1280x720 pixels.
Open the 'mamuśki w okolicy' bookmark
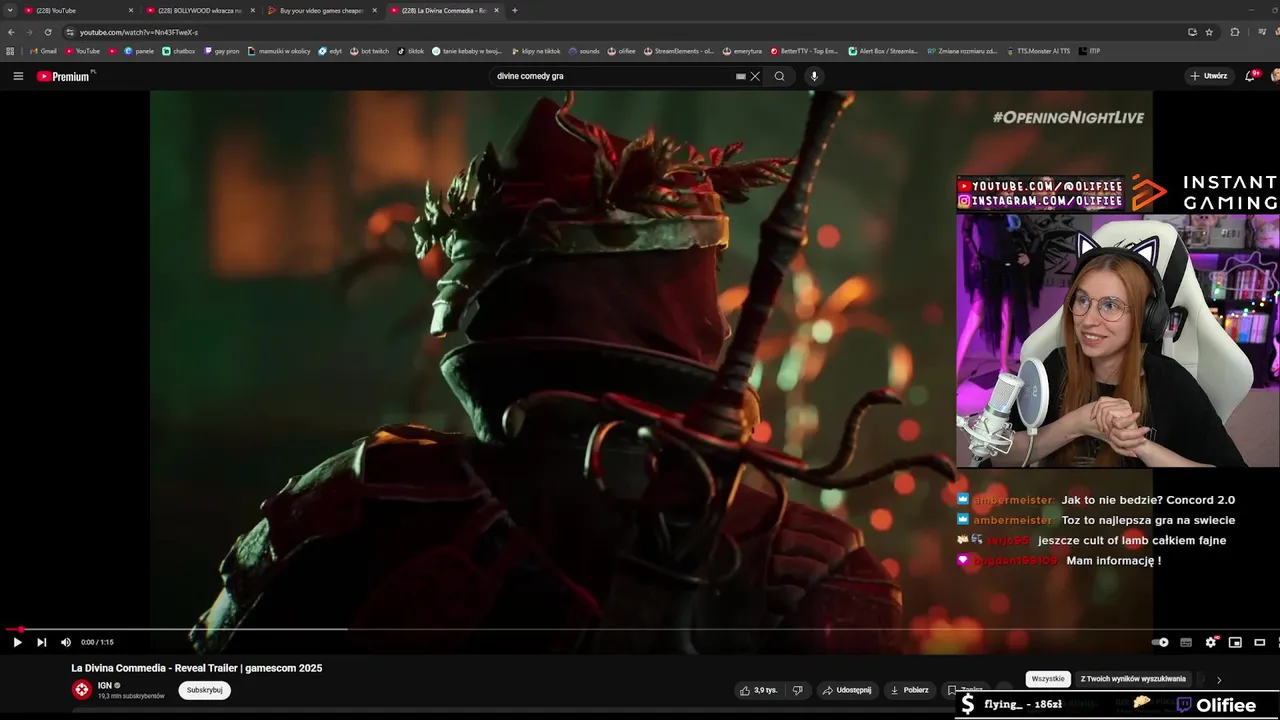tap(279, 51)
